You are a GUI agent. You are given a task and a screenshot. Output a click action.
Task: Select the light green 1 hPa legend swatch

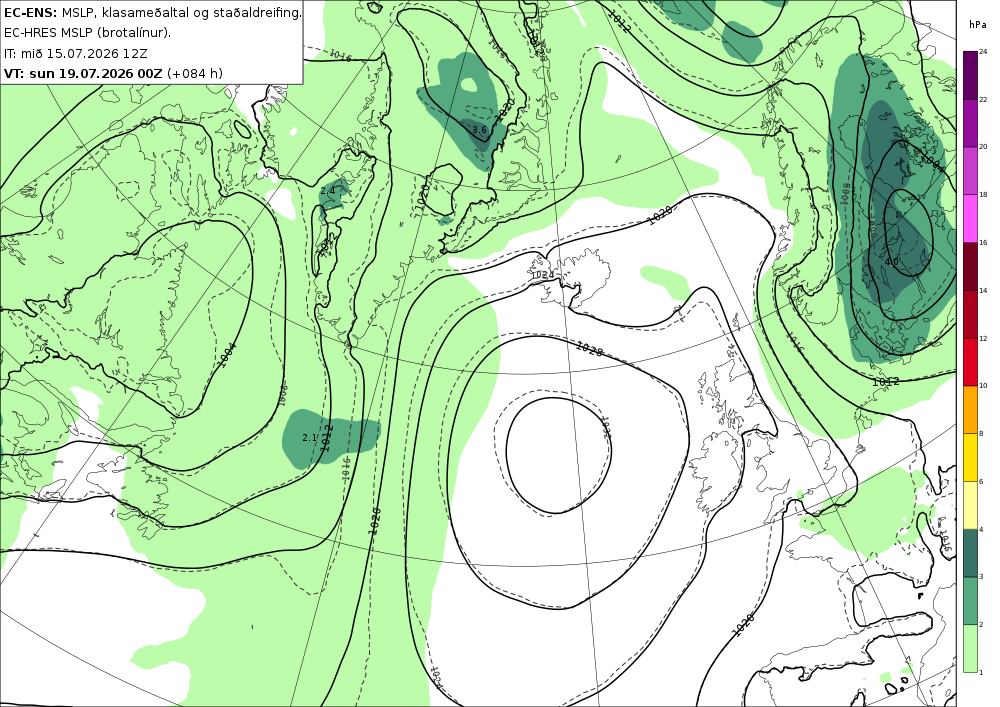[x=970, y=648]
